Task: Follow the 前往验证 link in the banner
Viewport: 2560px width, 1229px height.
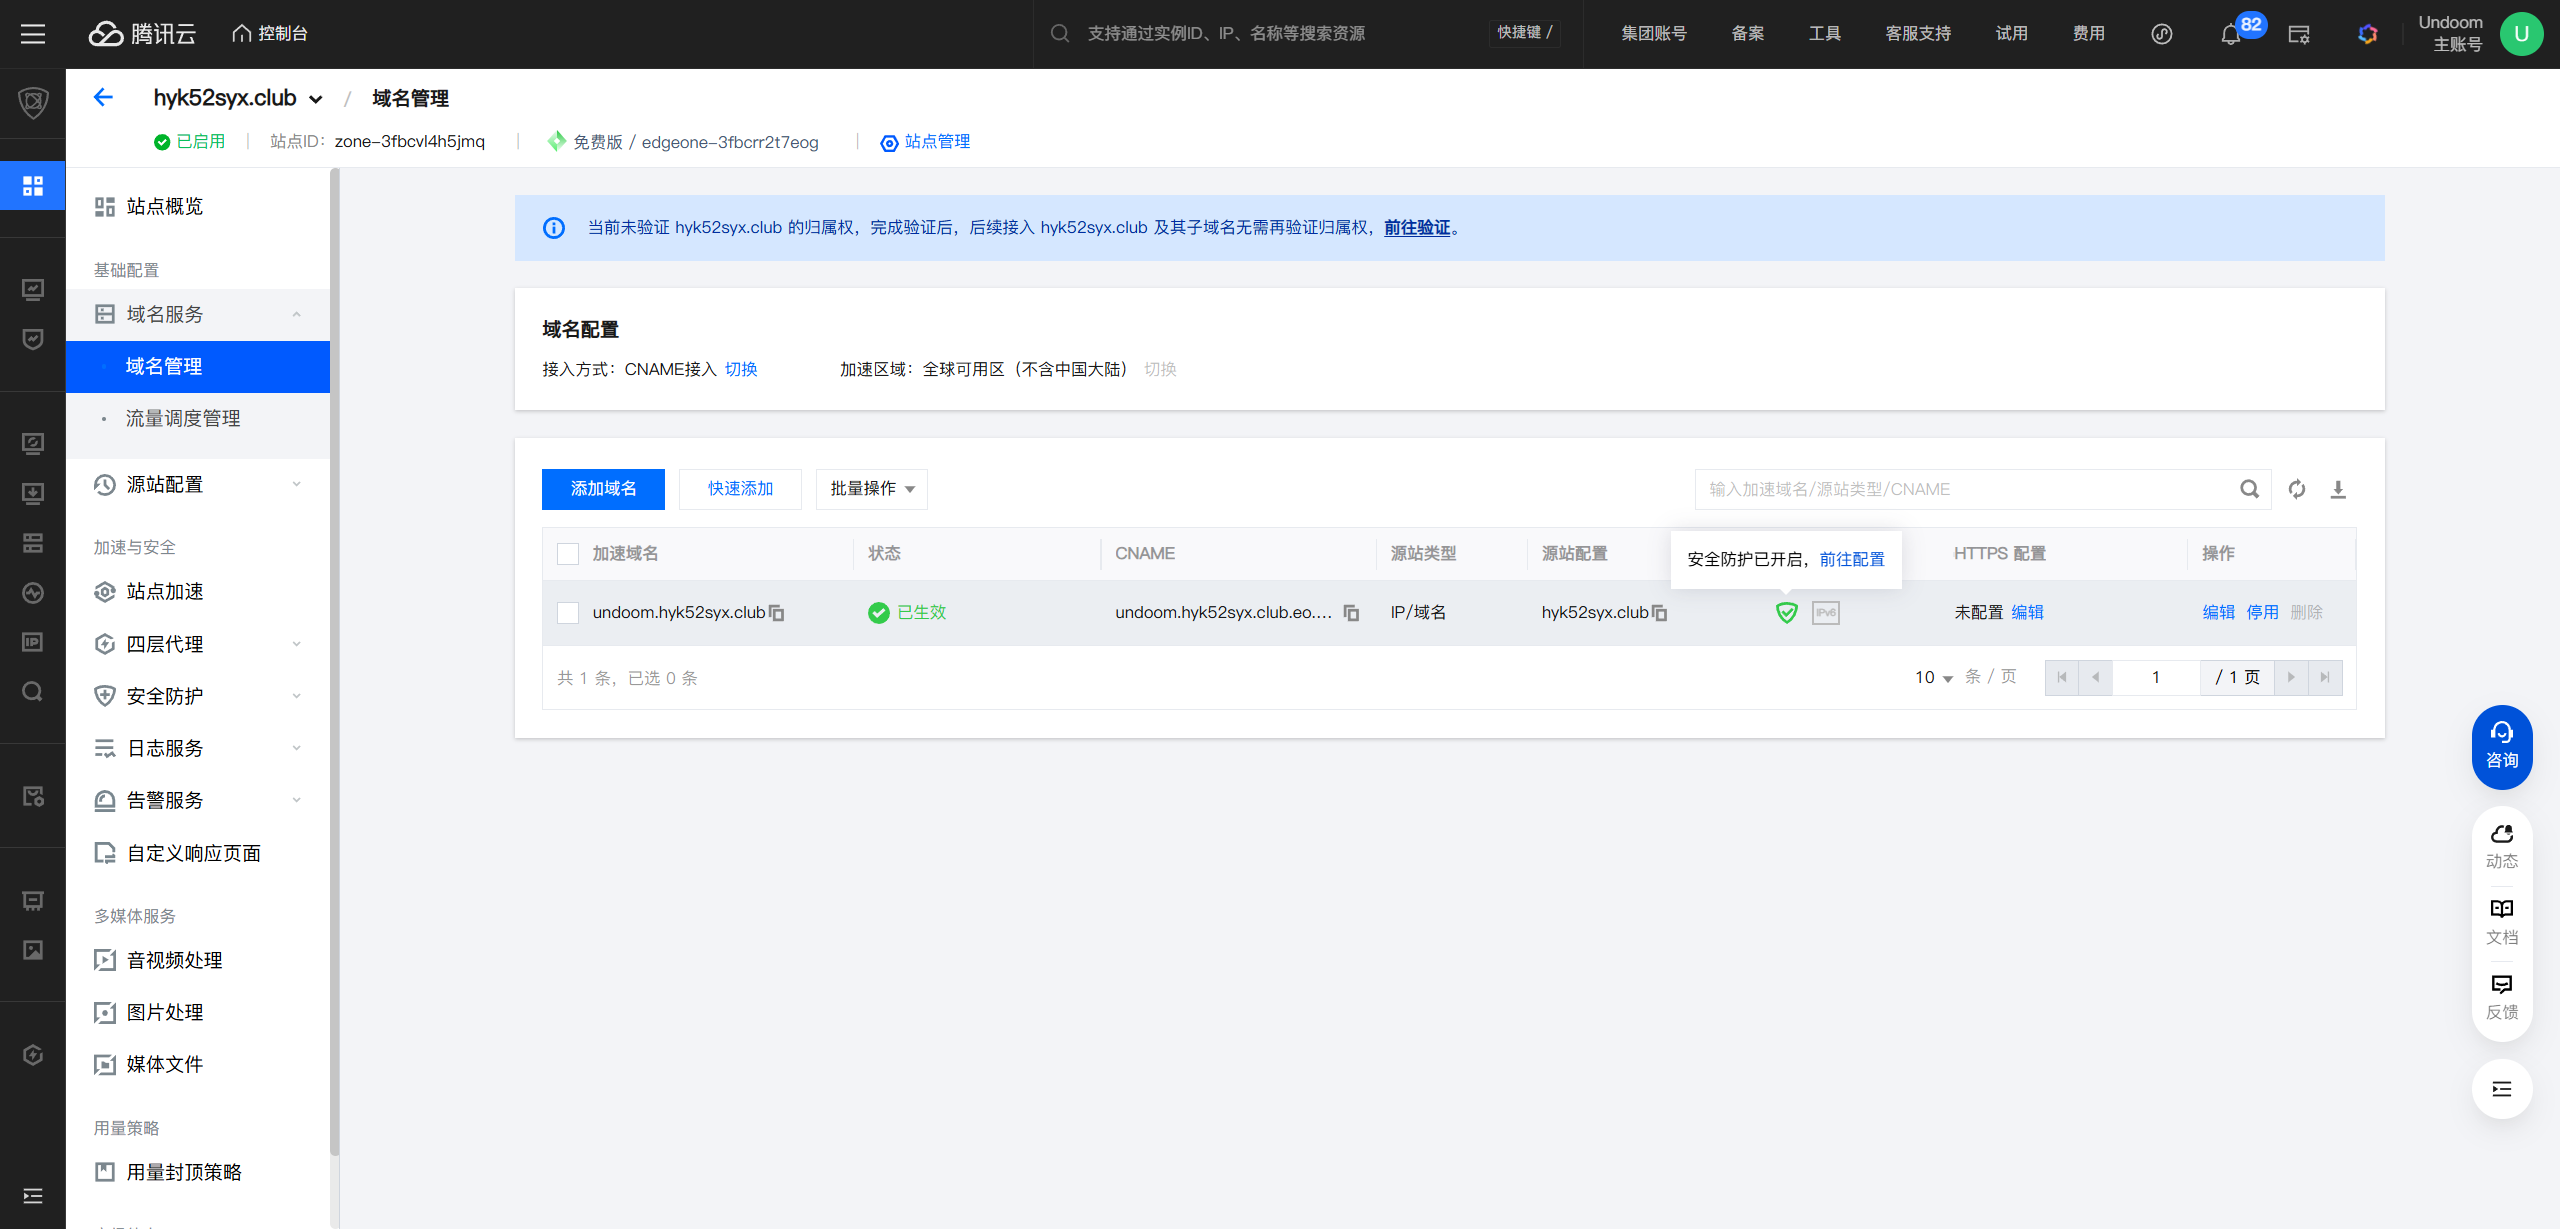Action: pos(1416,228)
